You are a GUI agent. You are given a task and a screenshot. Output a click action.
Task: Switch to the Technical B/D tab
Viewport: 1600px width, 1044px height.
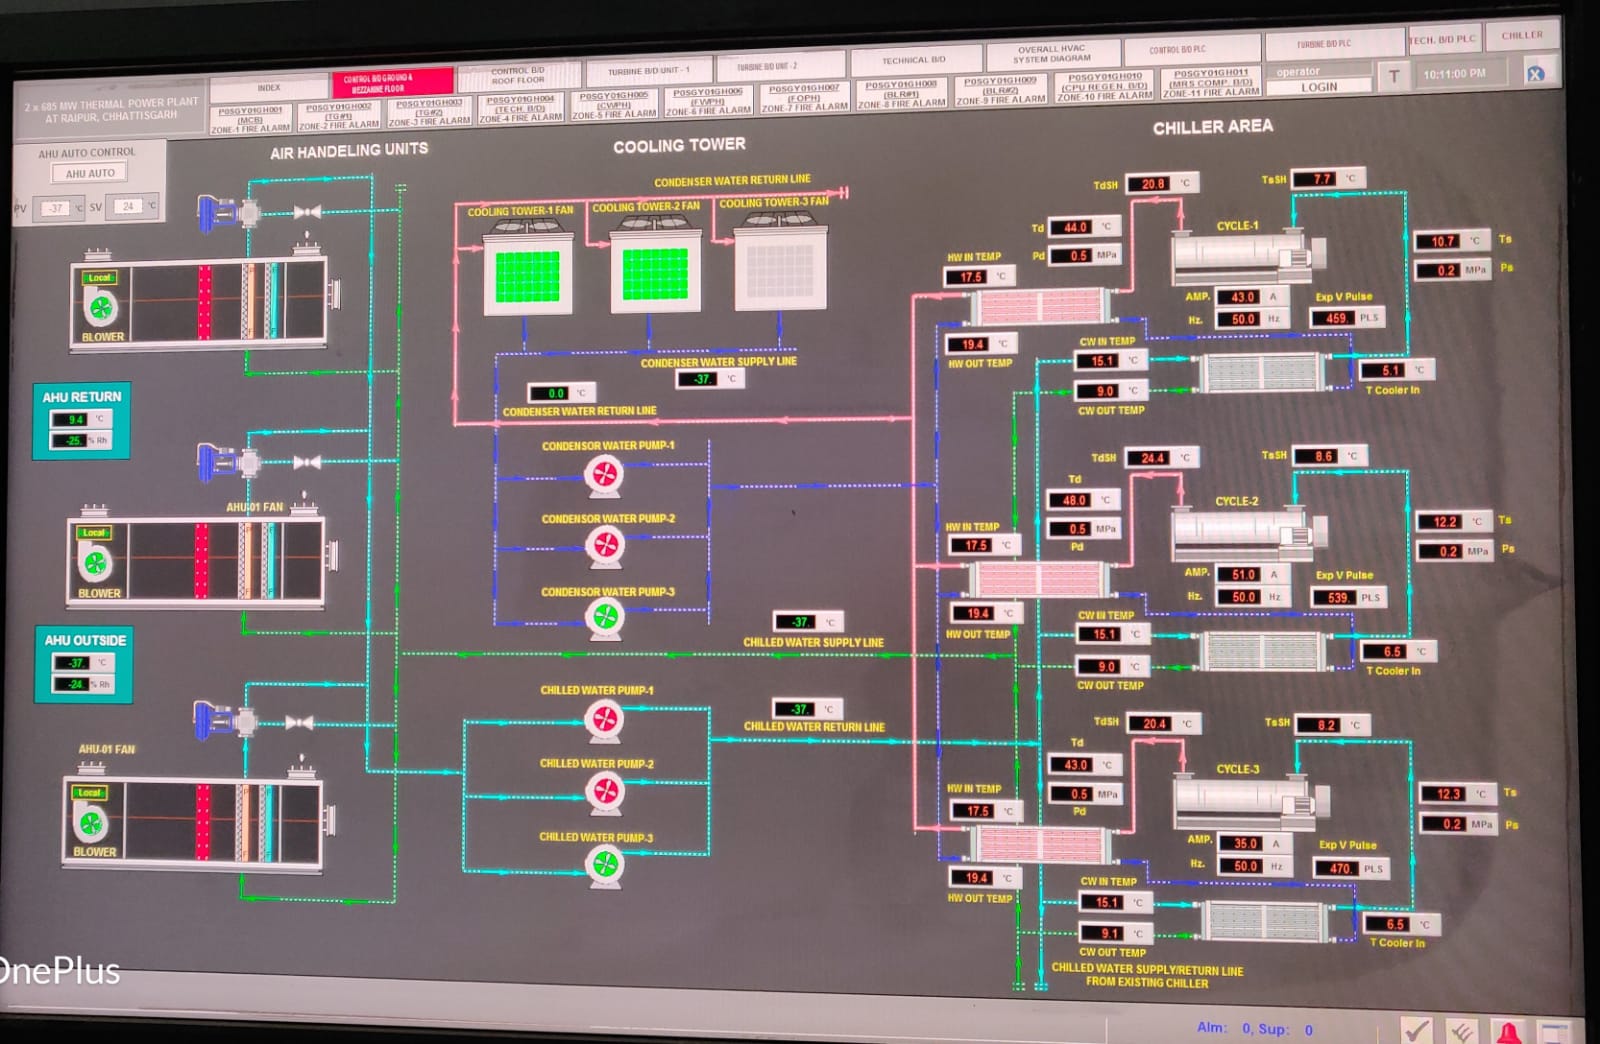[912, 60]
